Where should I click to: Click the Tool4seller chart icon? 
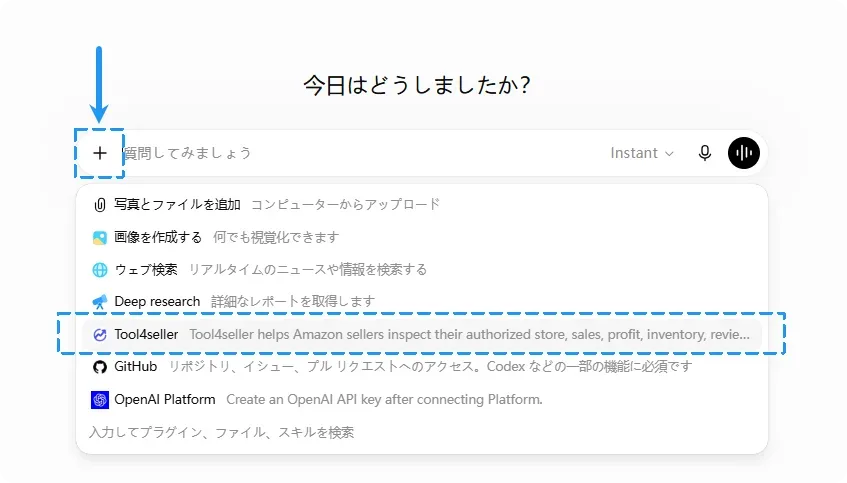click(x=100, y=335)
